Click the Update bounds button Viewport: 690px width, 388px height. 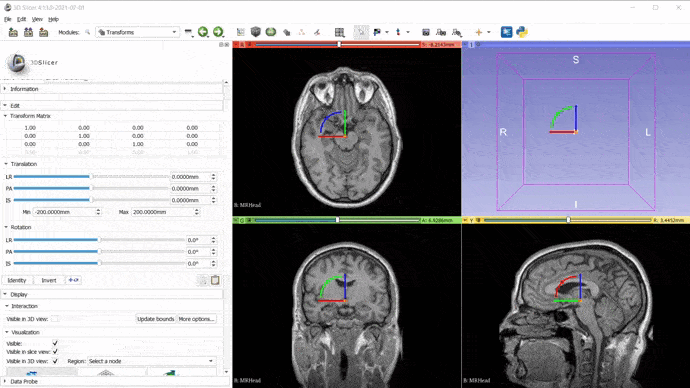pyautogui.click(x=155, y=319)
